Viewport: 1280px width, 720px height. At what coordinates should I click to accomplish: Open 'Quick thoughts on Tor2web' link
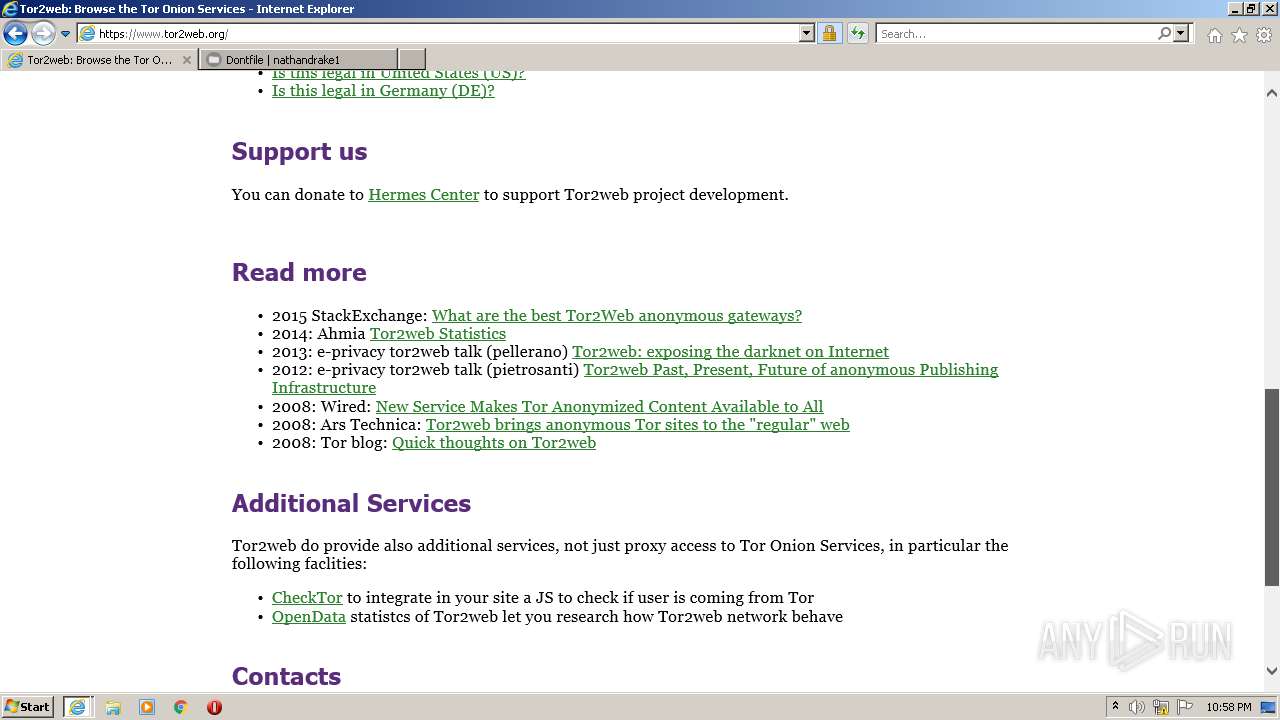tap(494, 442)
